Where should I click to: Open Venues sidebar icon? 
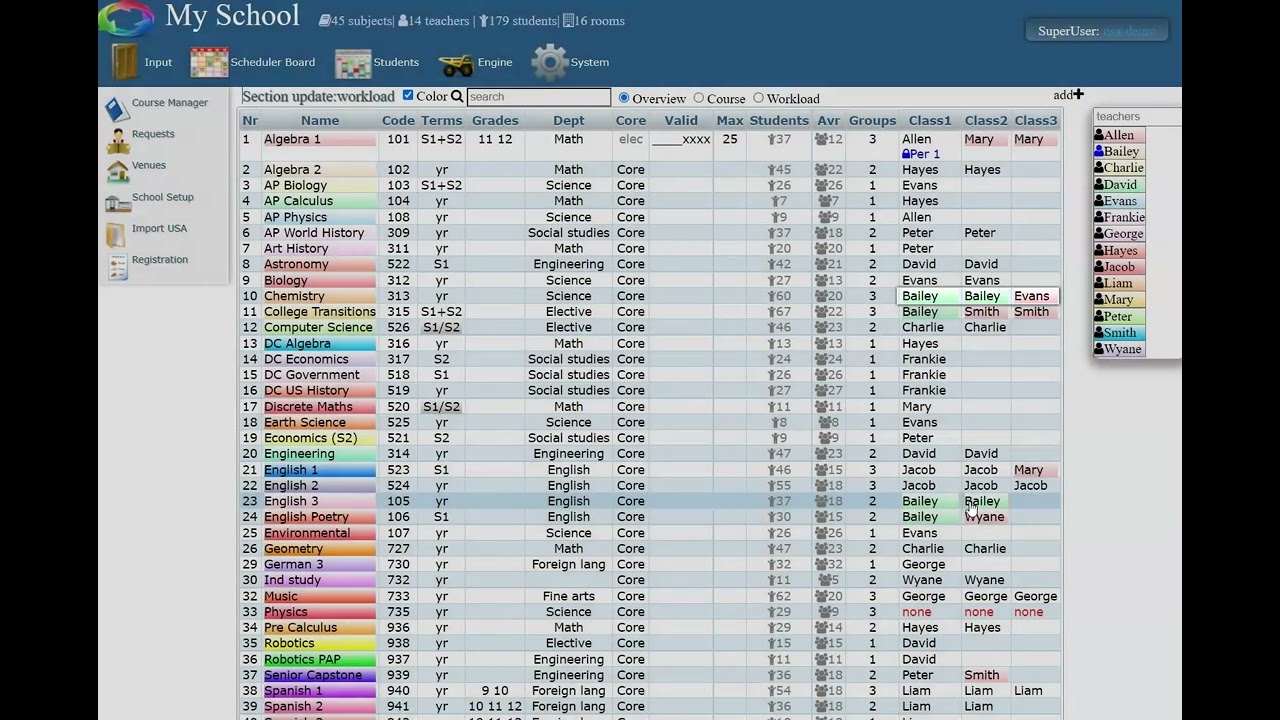[x=117, y=170]
